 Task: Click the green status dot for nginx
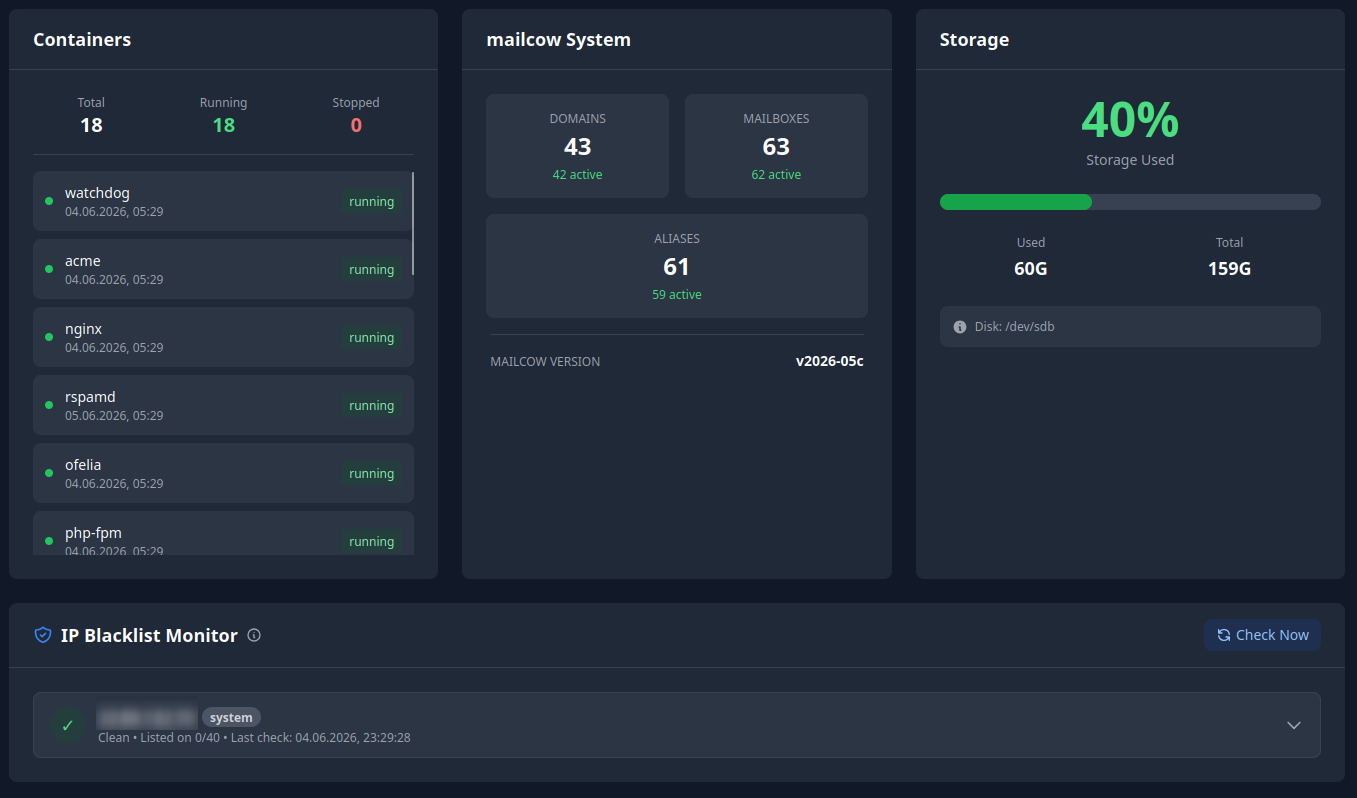pyautogui.click(x=49, y=337)
